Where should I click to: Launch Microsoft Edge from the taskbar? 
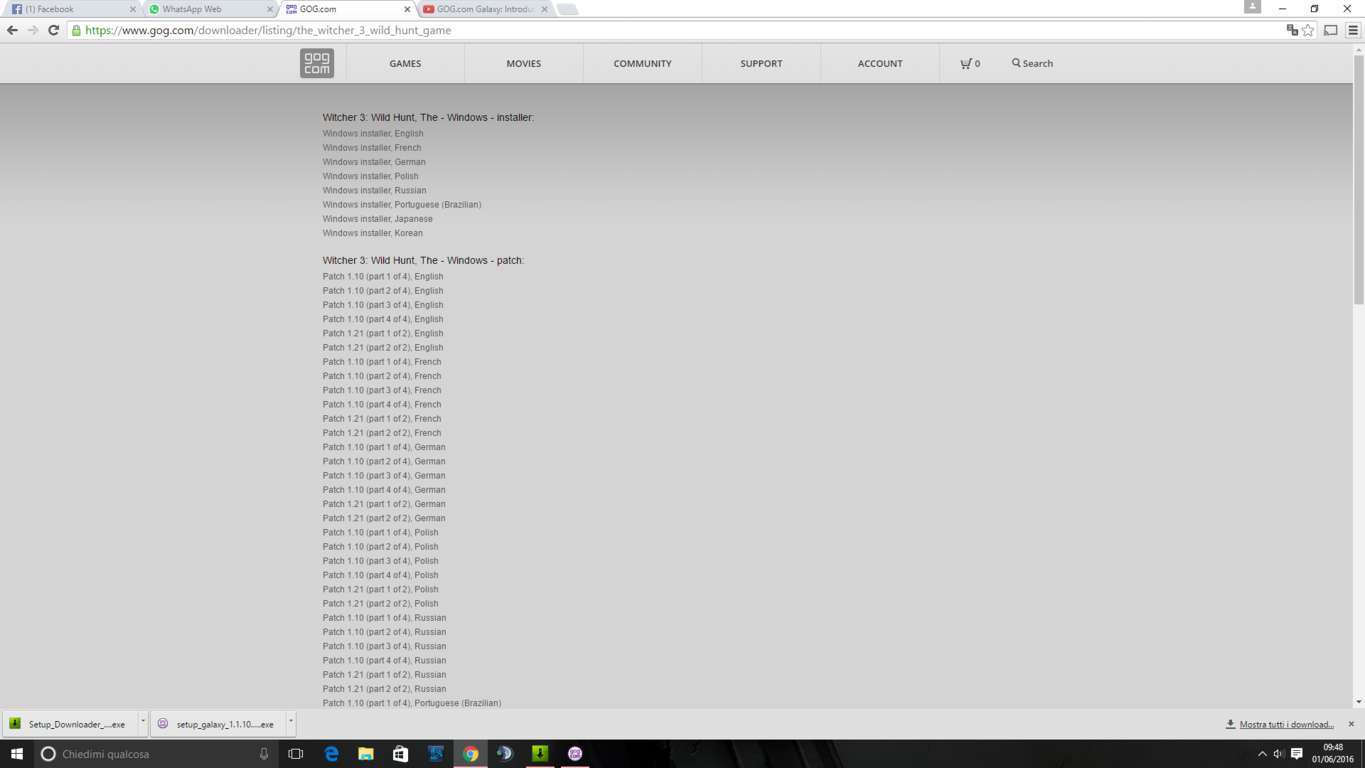[331, 754]
